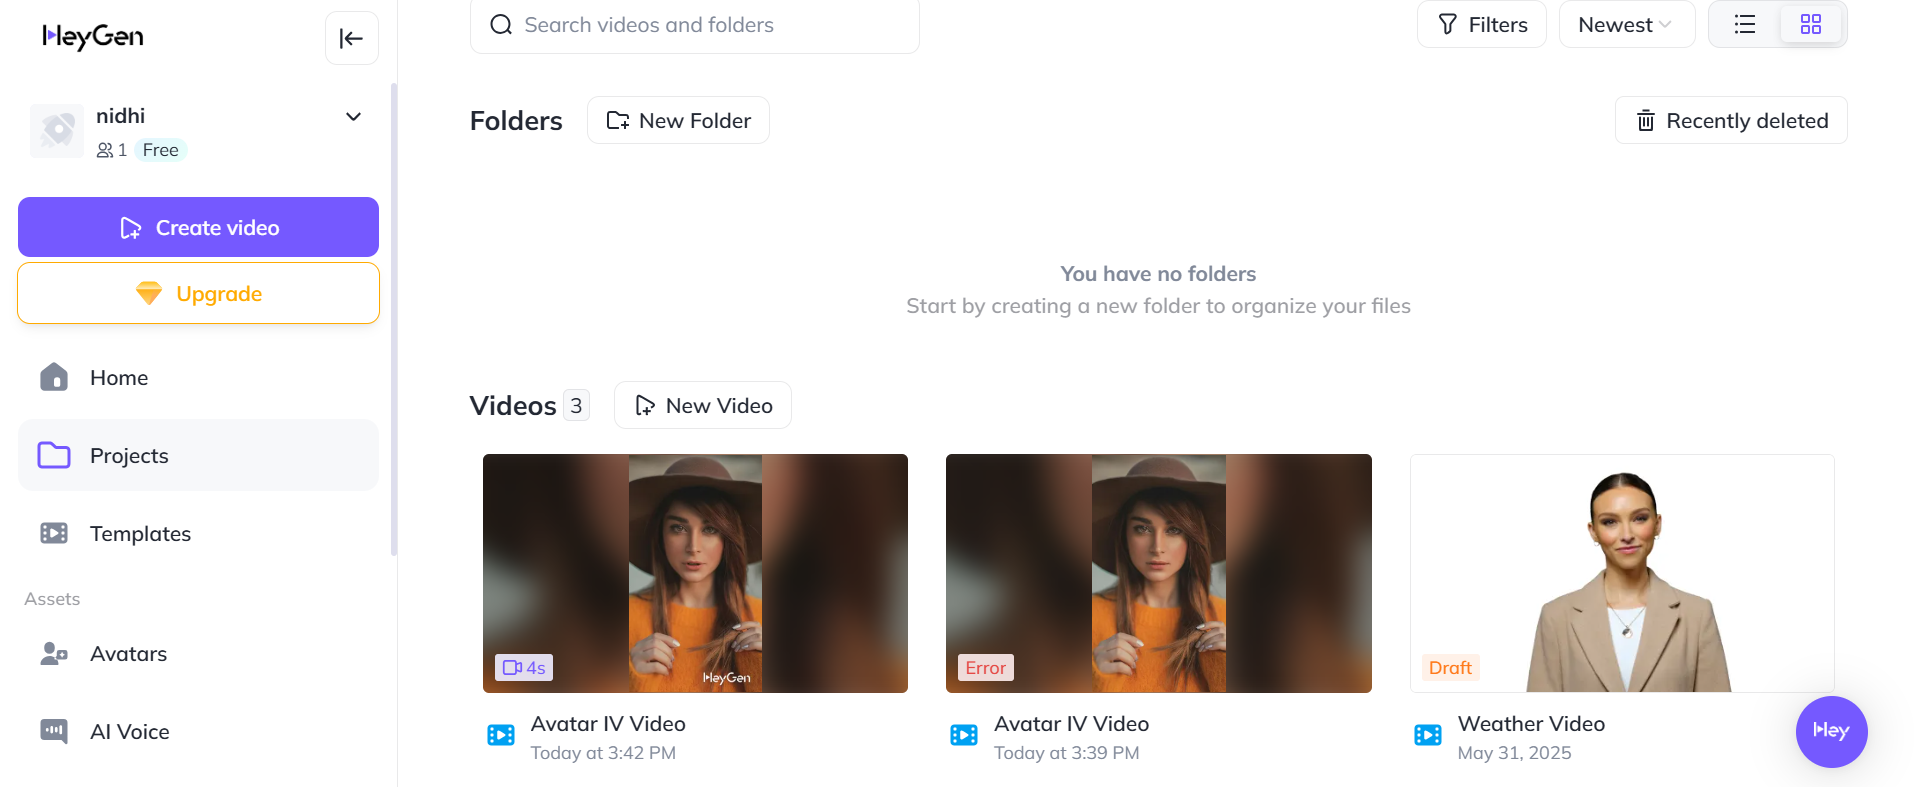
Task: Collapse the sidebar with the arrow icon
Action: point(351,39)
